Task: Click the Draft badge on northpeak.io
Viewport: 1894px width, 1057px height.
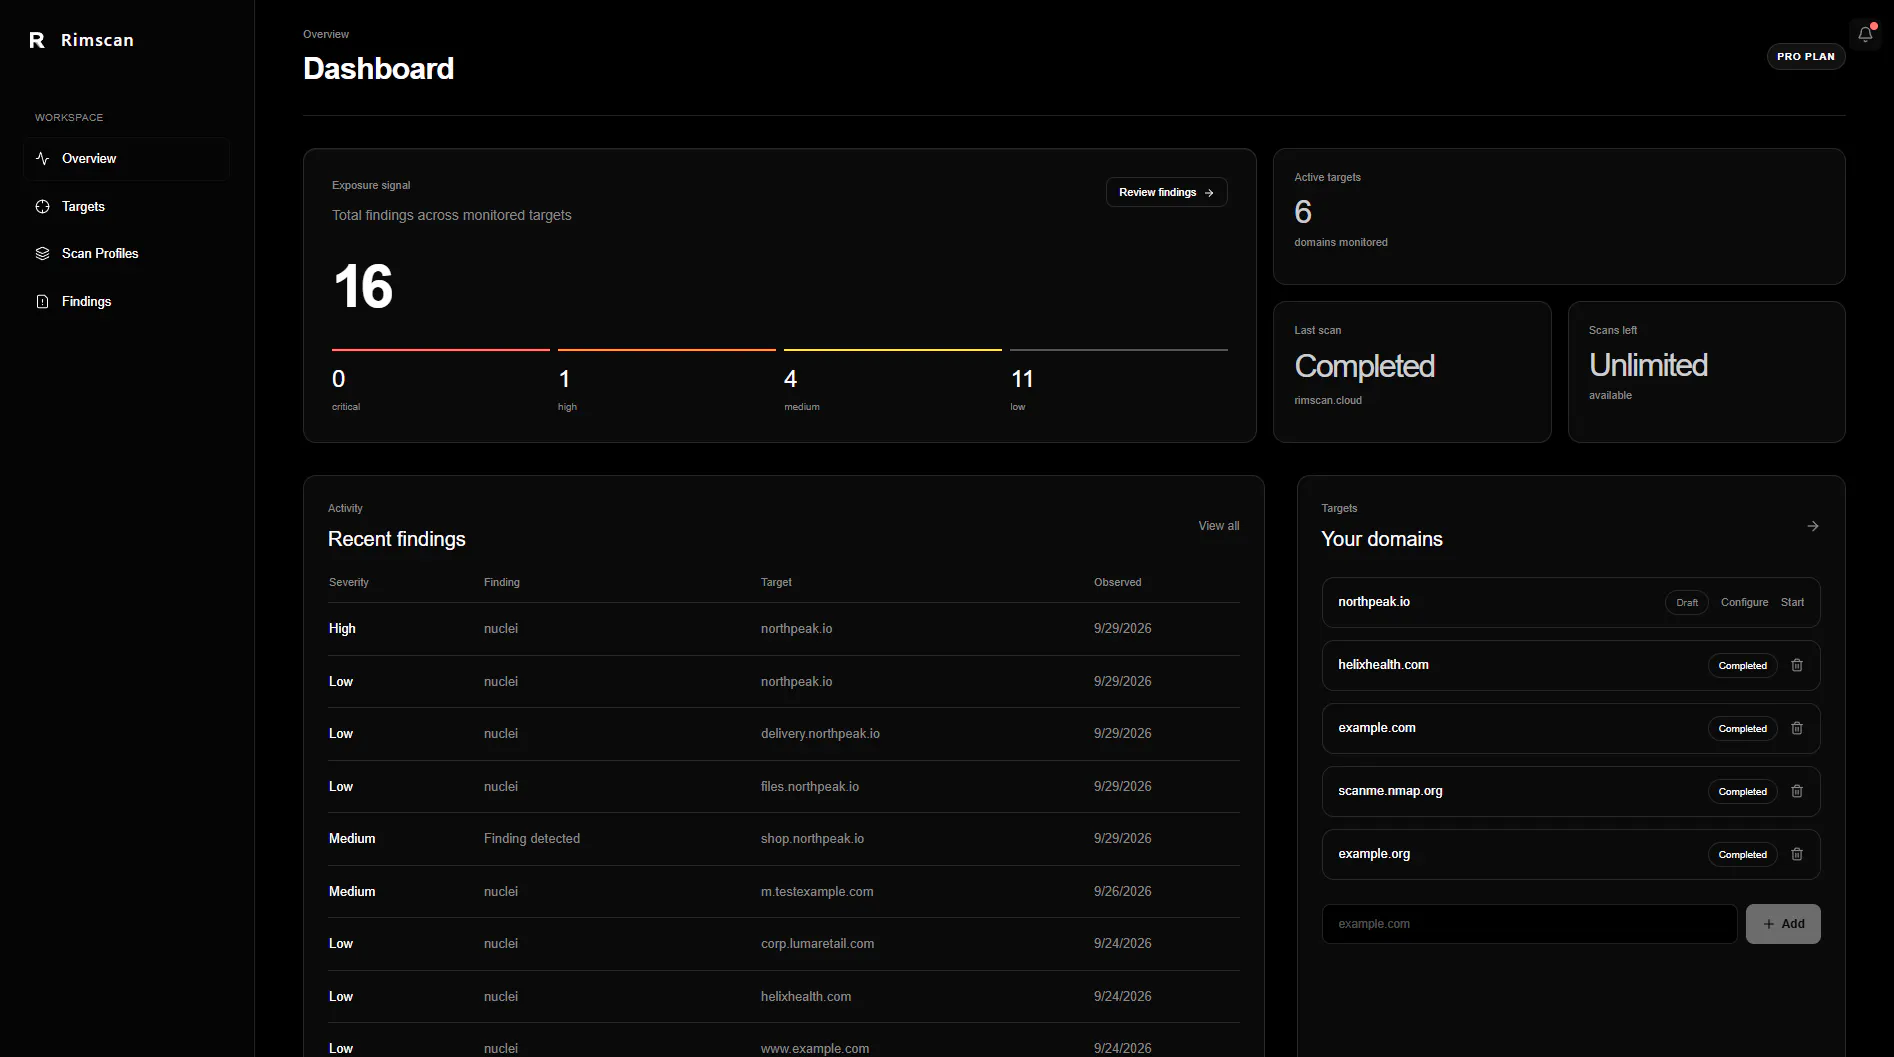Action: (x=1687, y=602)
